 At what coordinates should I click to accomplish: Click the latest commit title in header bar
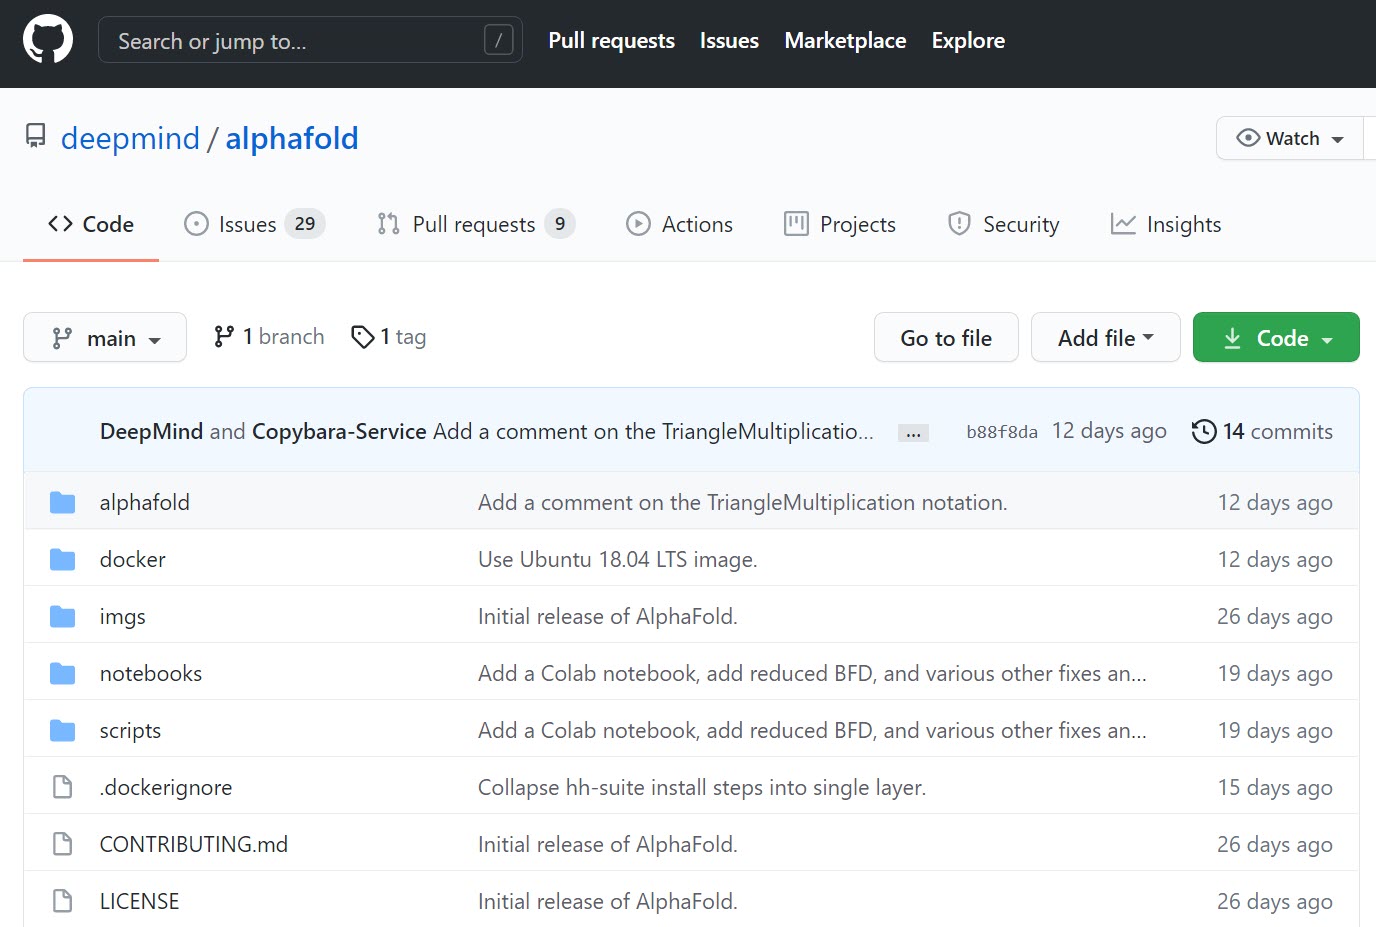[653, 431]
